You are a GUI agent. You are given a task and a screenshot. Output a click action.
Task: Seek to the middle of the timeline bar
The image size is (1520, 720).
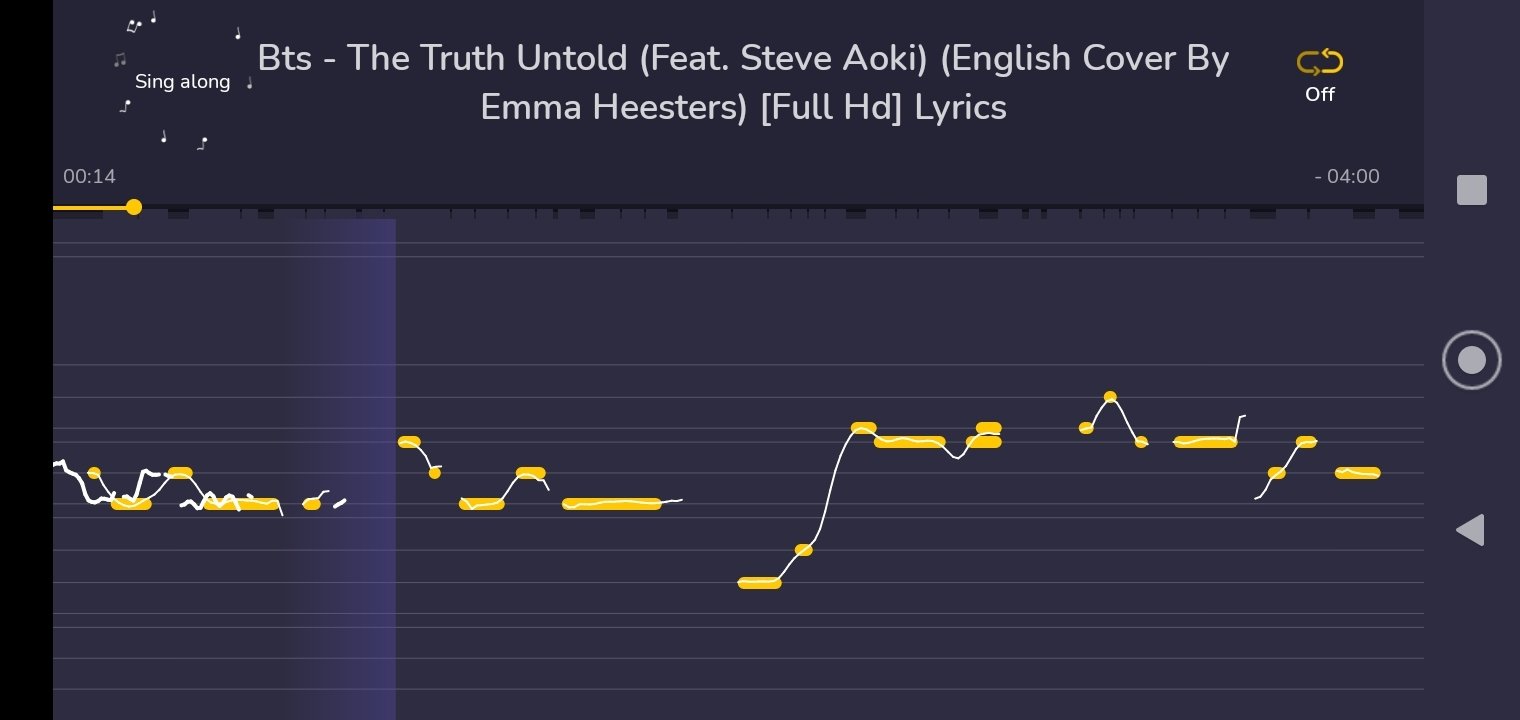coord(738,208)
